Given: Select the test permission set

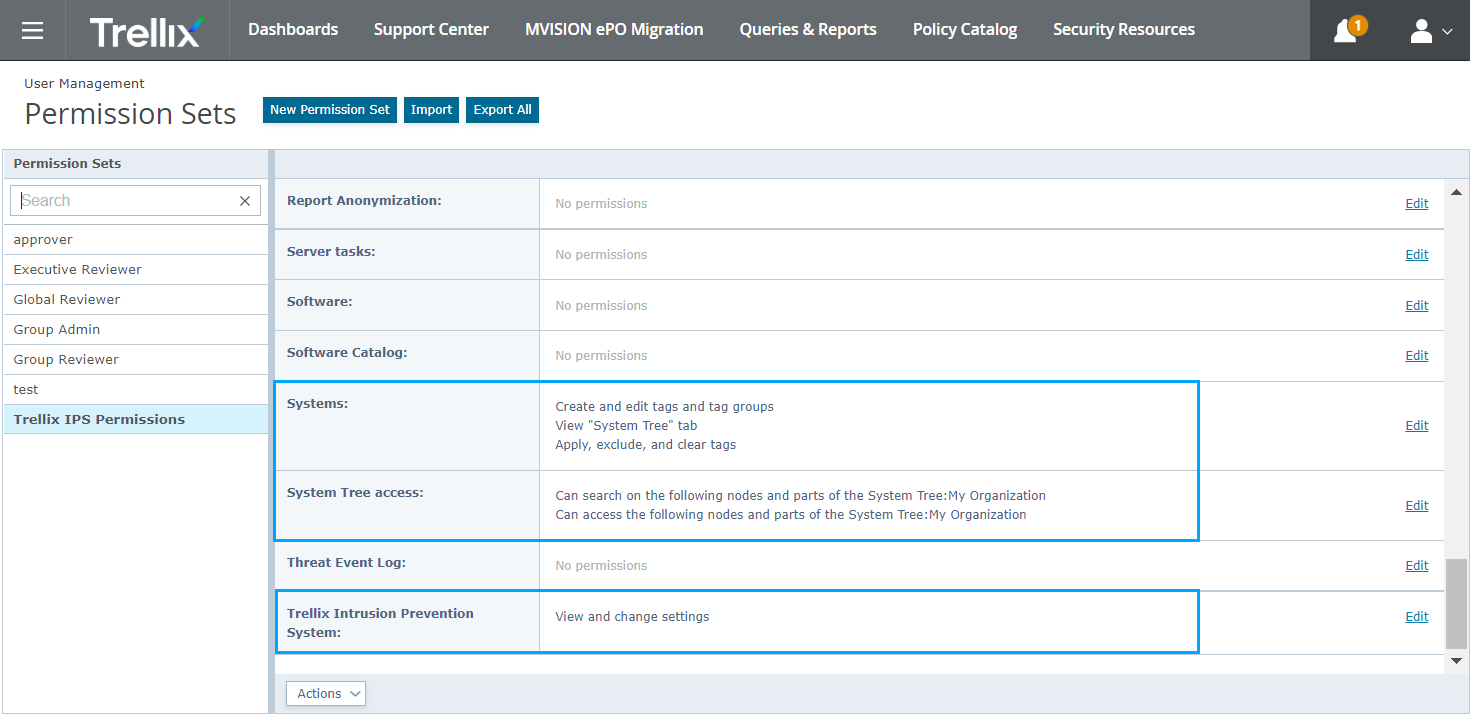Looking at the screenshot, I should 136,390.
